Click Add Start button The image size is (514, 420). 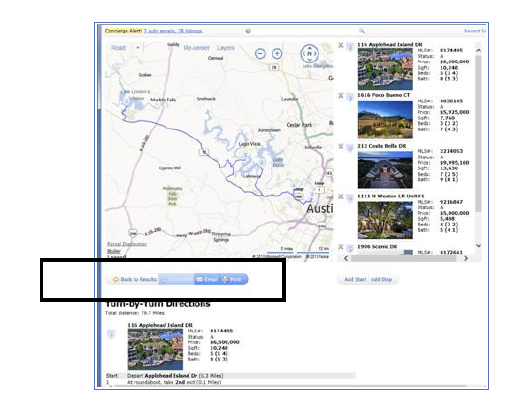pos(355,279)
